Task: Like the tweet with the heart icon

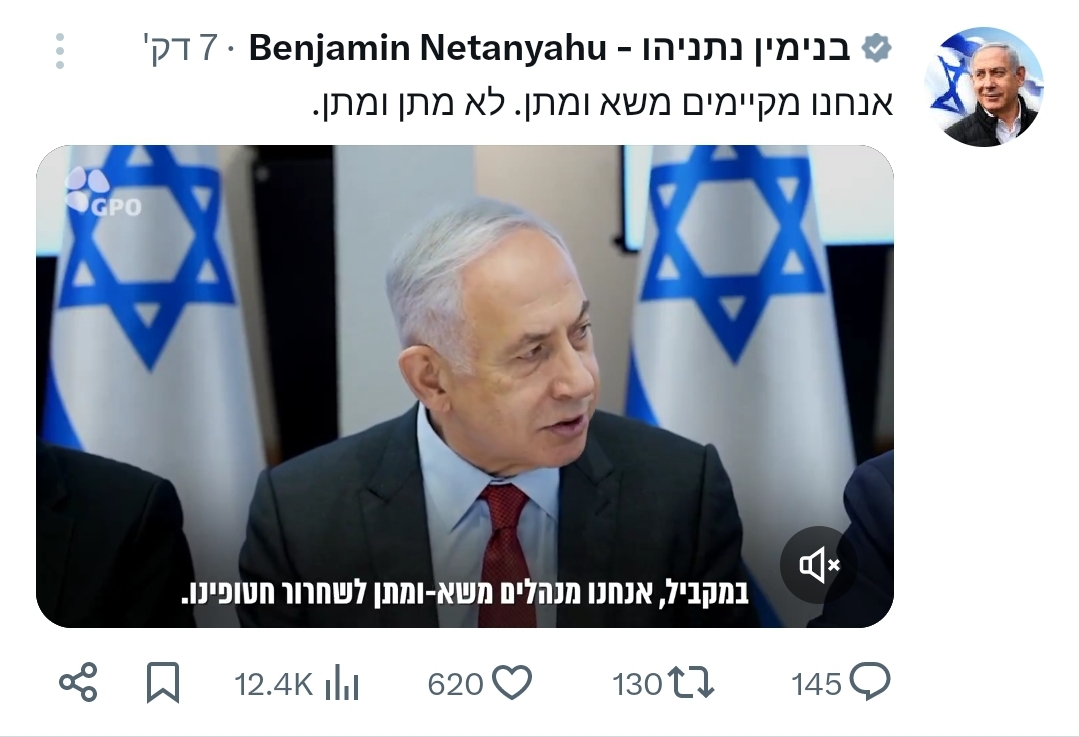Action: click(x=513, y=683)
